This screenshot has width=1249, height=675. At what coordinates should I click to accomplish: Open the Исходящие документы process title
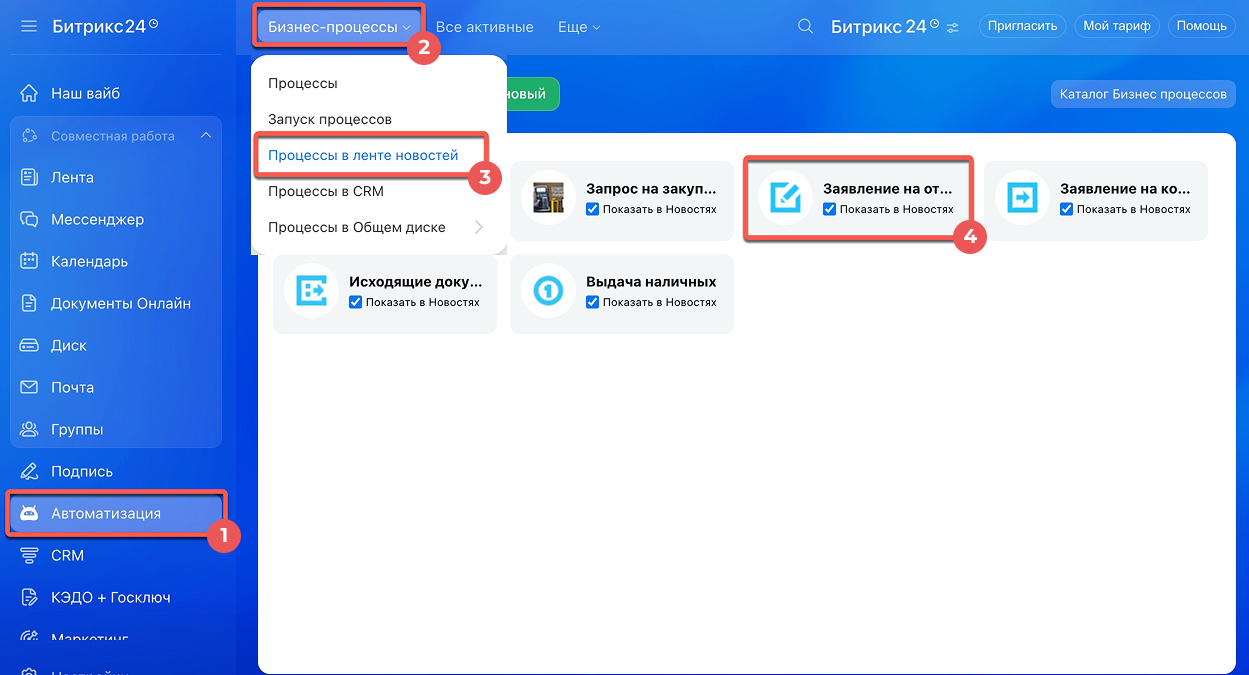(x=416, y=282)
